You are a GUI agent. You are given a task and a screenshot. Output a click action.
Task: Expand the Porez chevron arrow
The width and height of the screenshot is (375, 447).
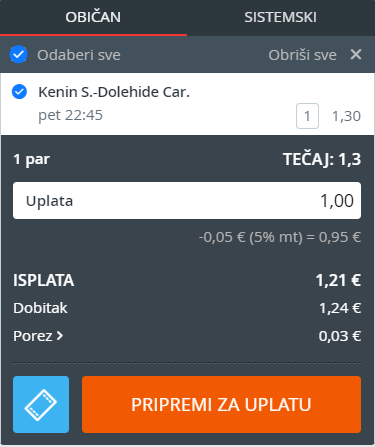tap(60, 336)
